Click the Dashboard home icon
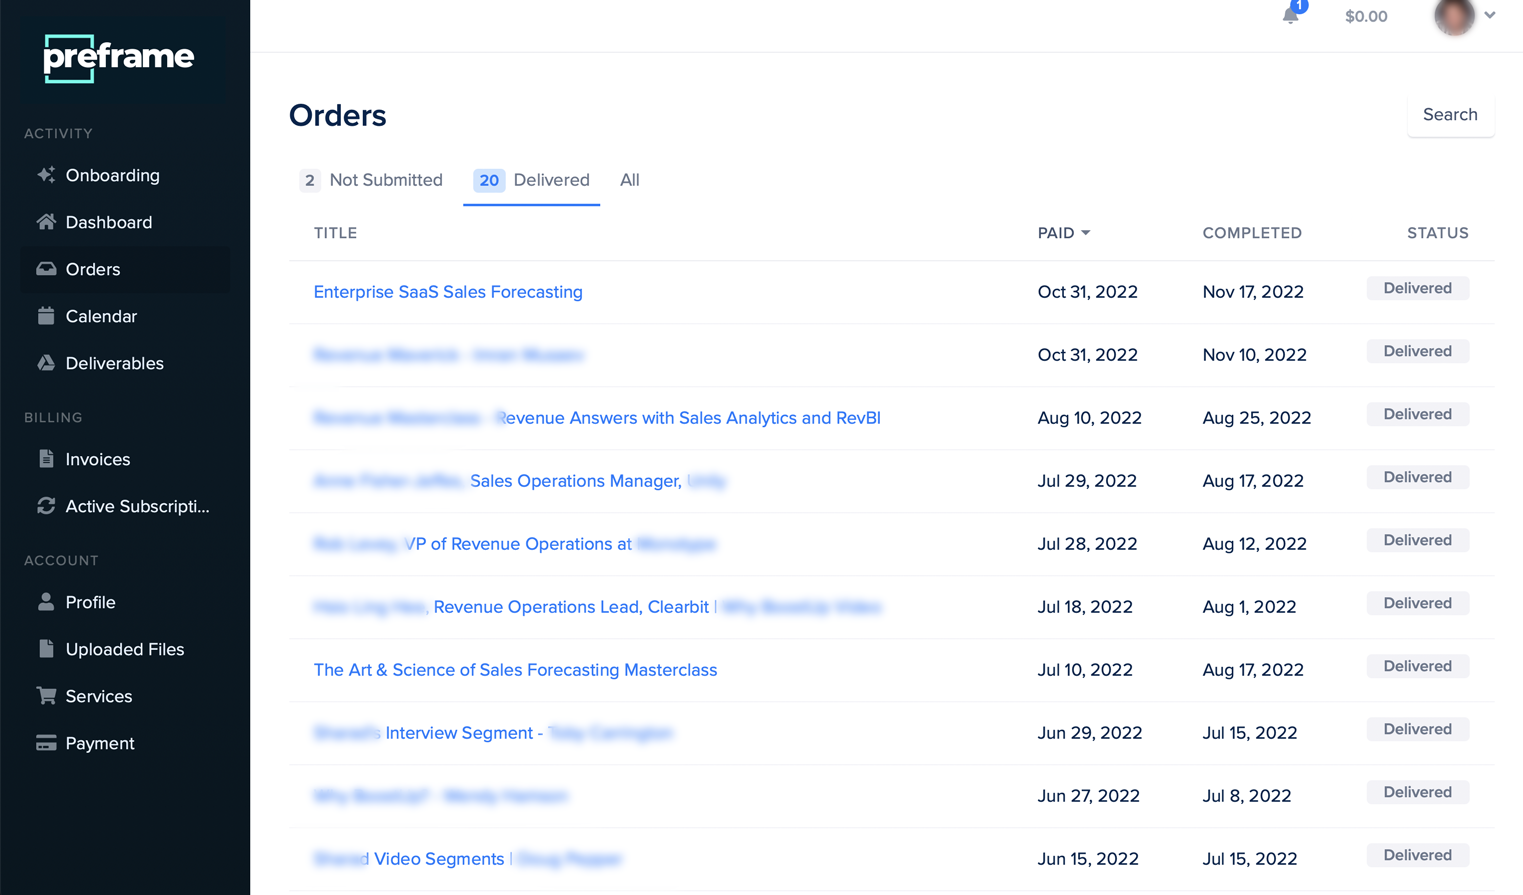 (x=46, y=222)
